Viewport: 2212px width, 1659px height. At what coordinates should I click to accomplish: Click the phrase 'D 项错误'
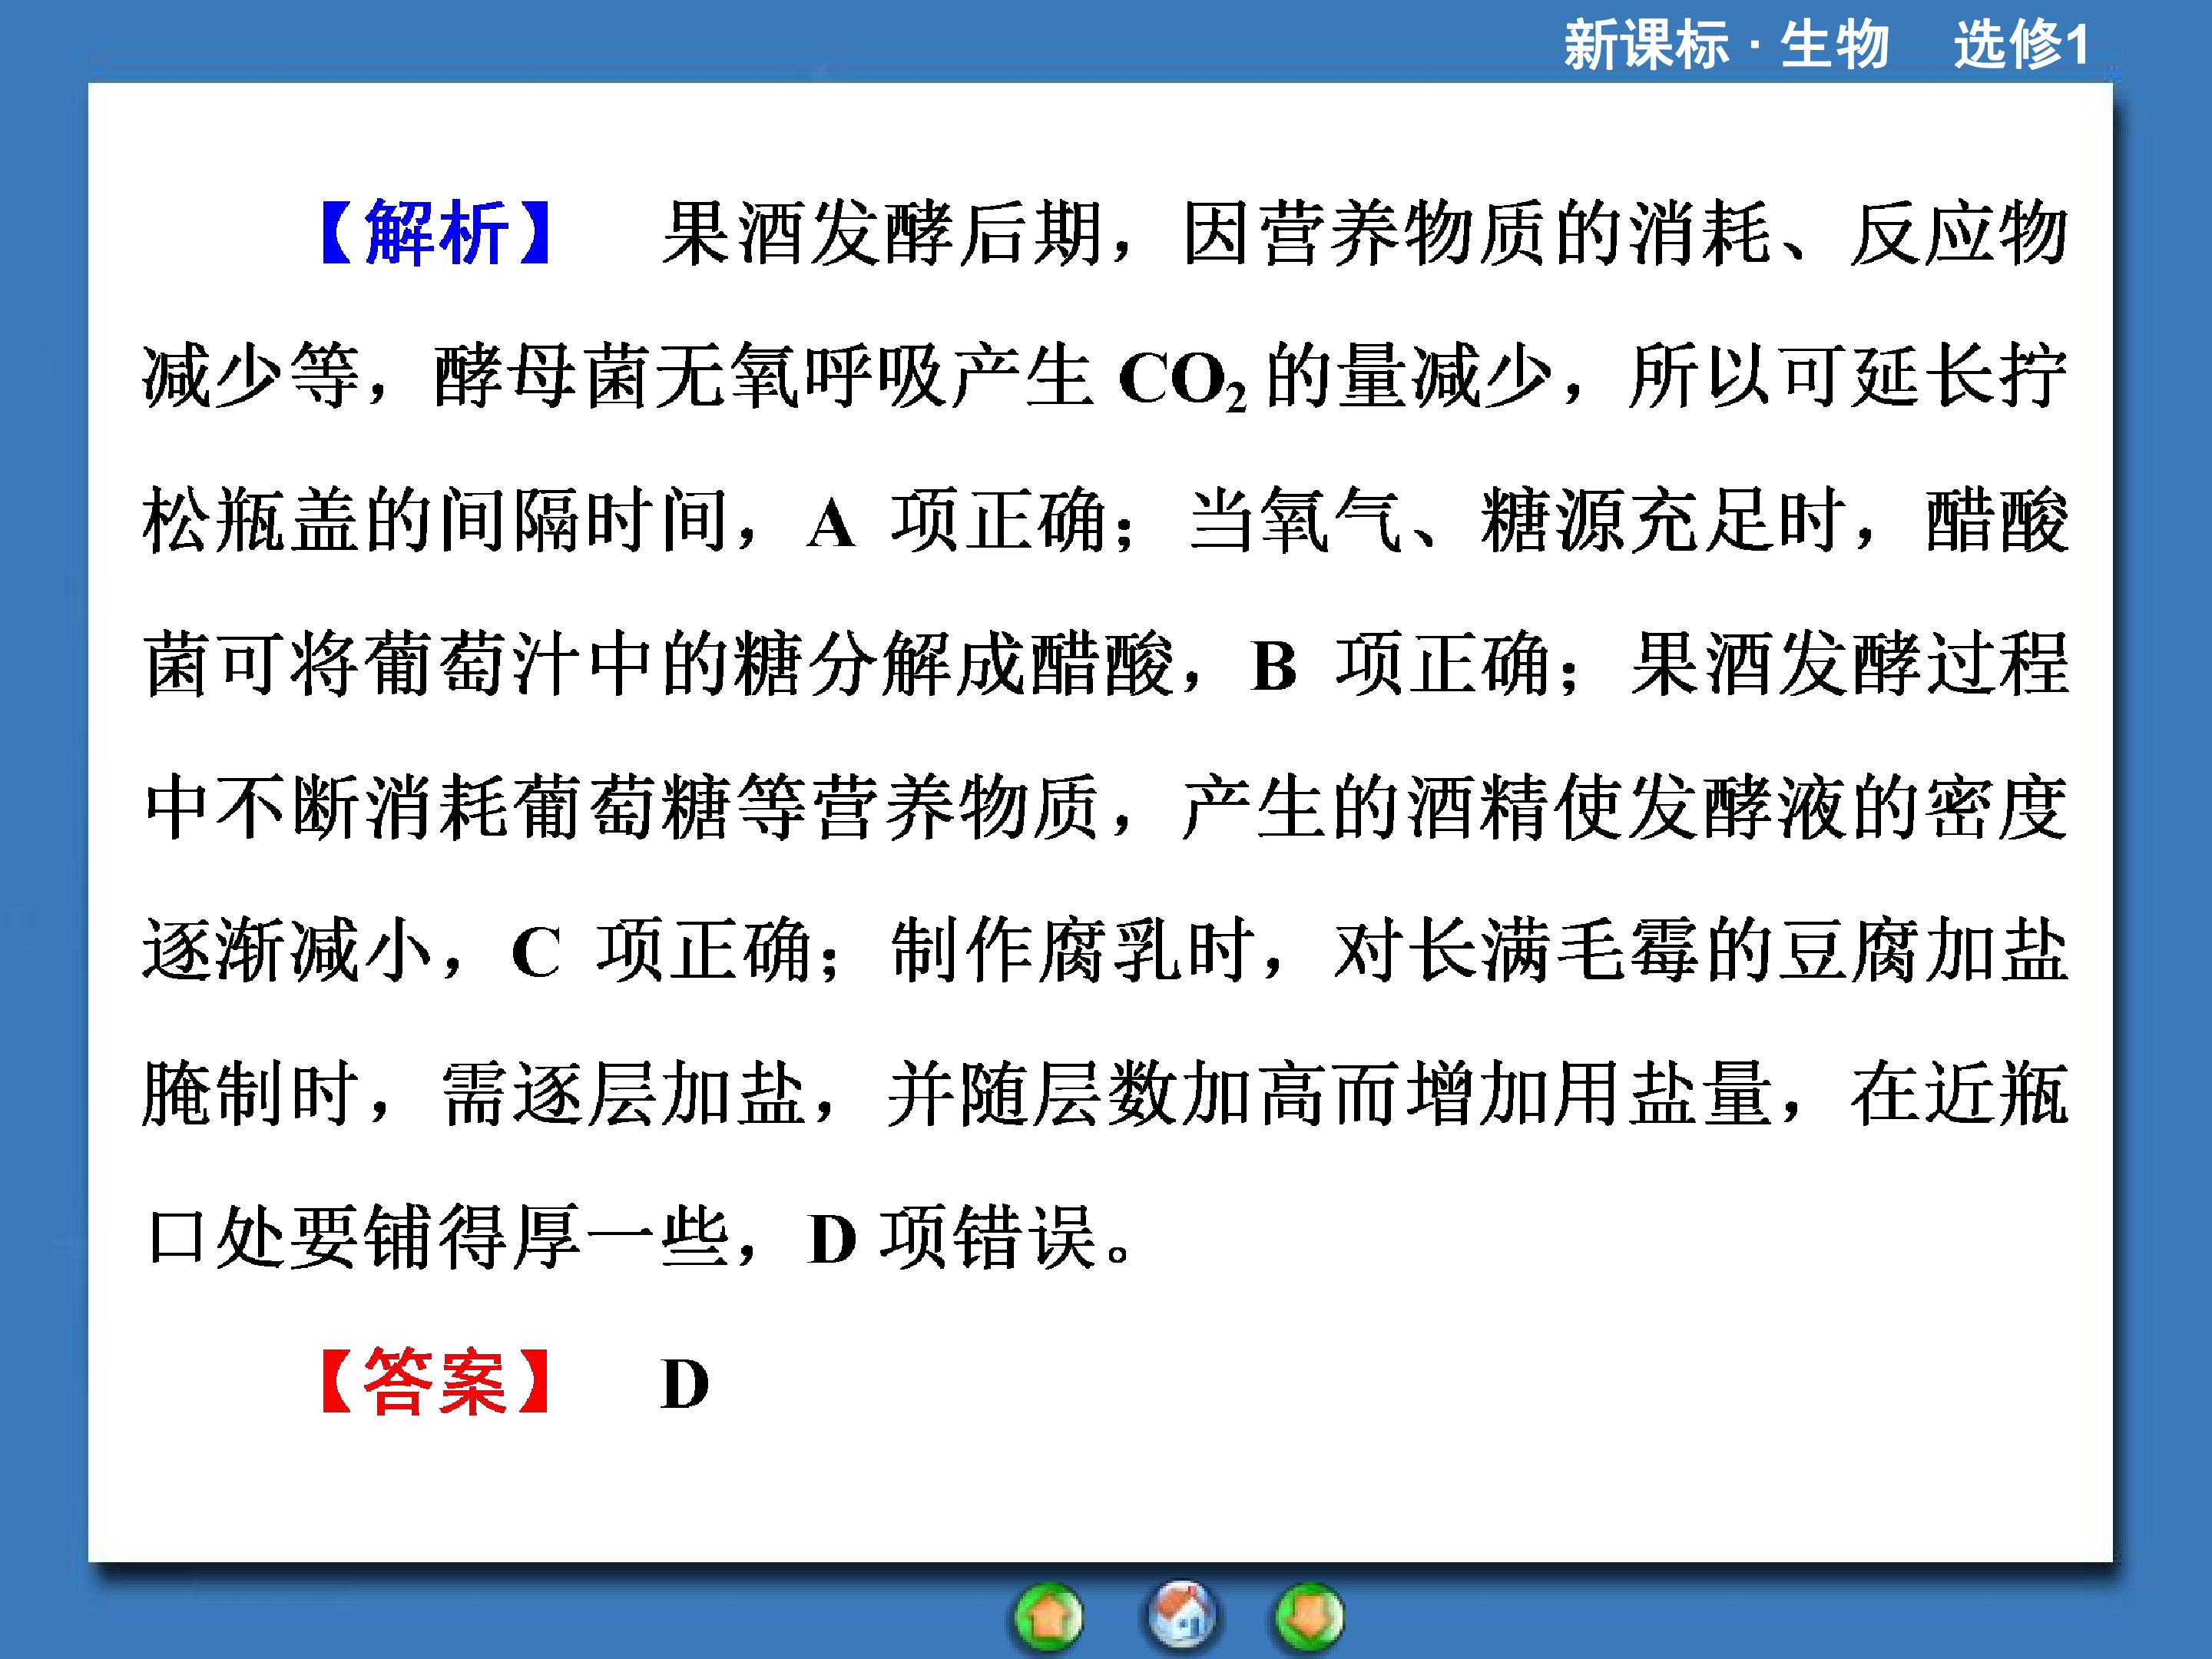tap(954, 1238)
